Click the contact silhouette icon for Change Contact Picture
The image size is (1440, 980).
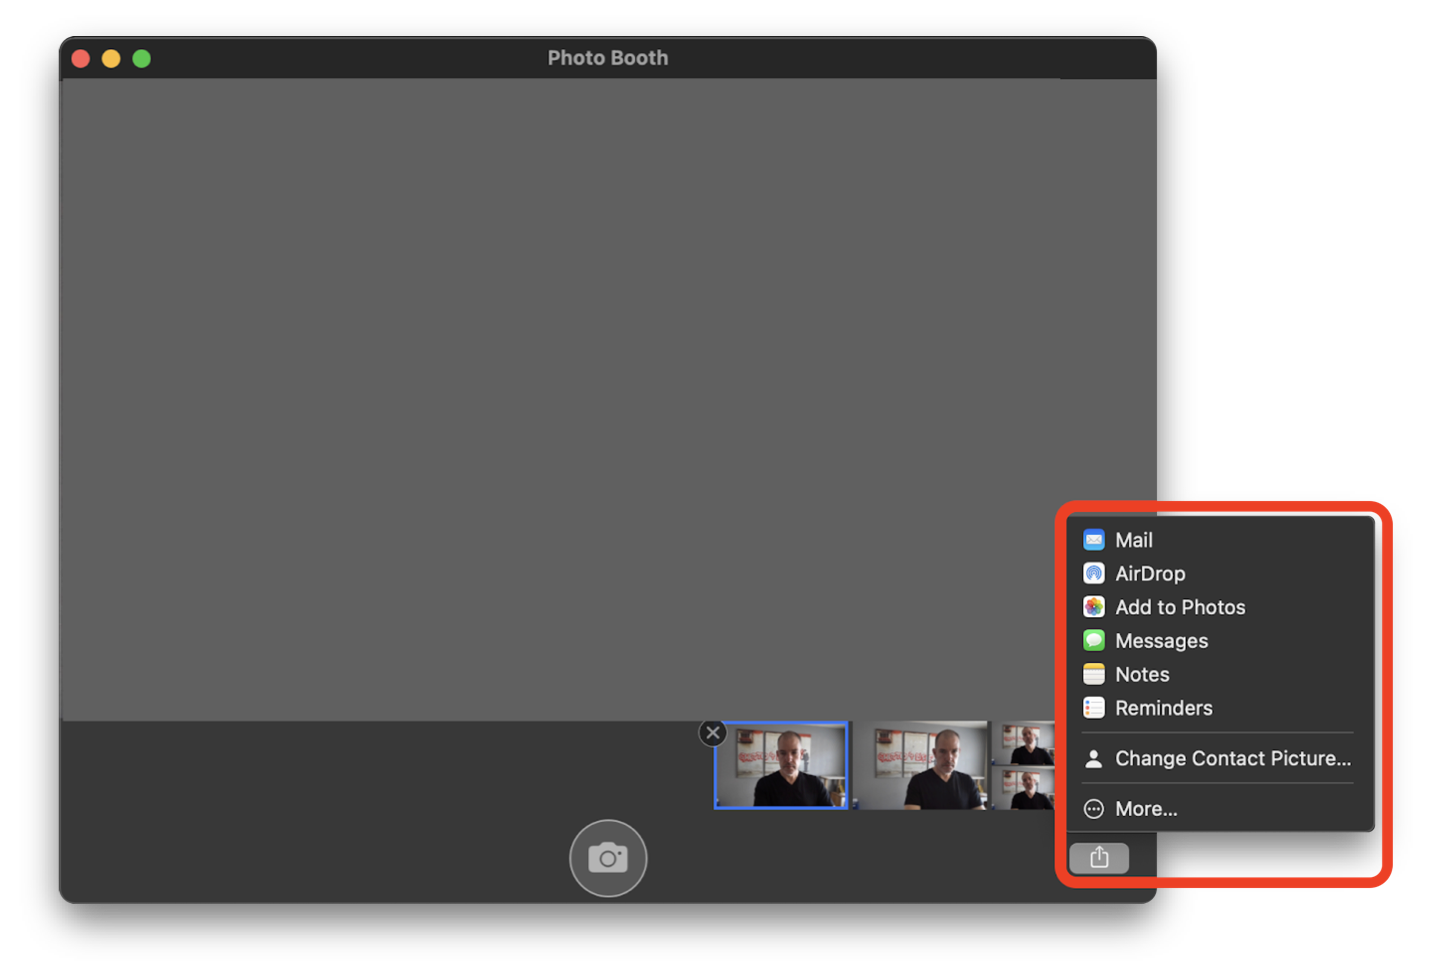1093,758
